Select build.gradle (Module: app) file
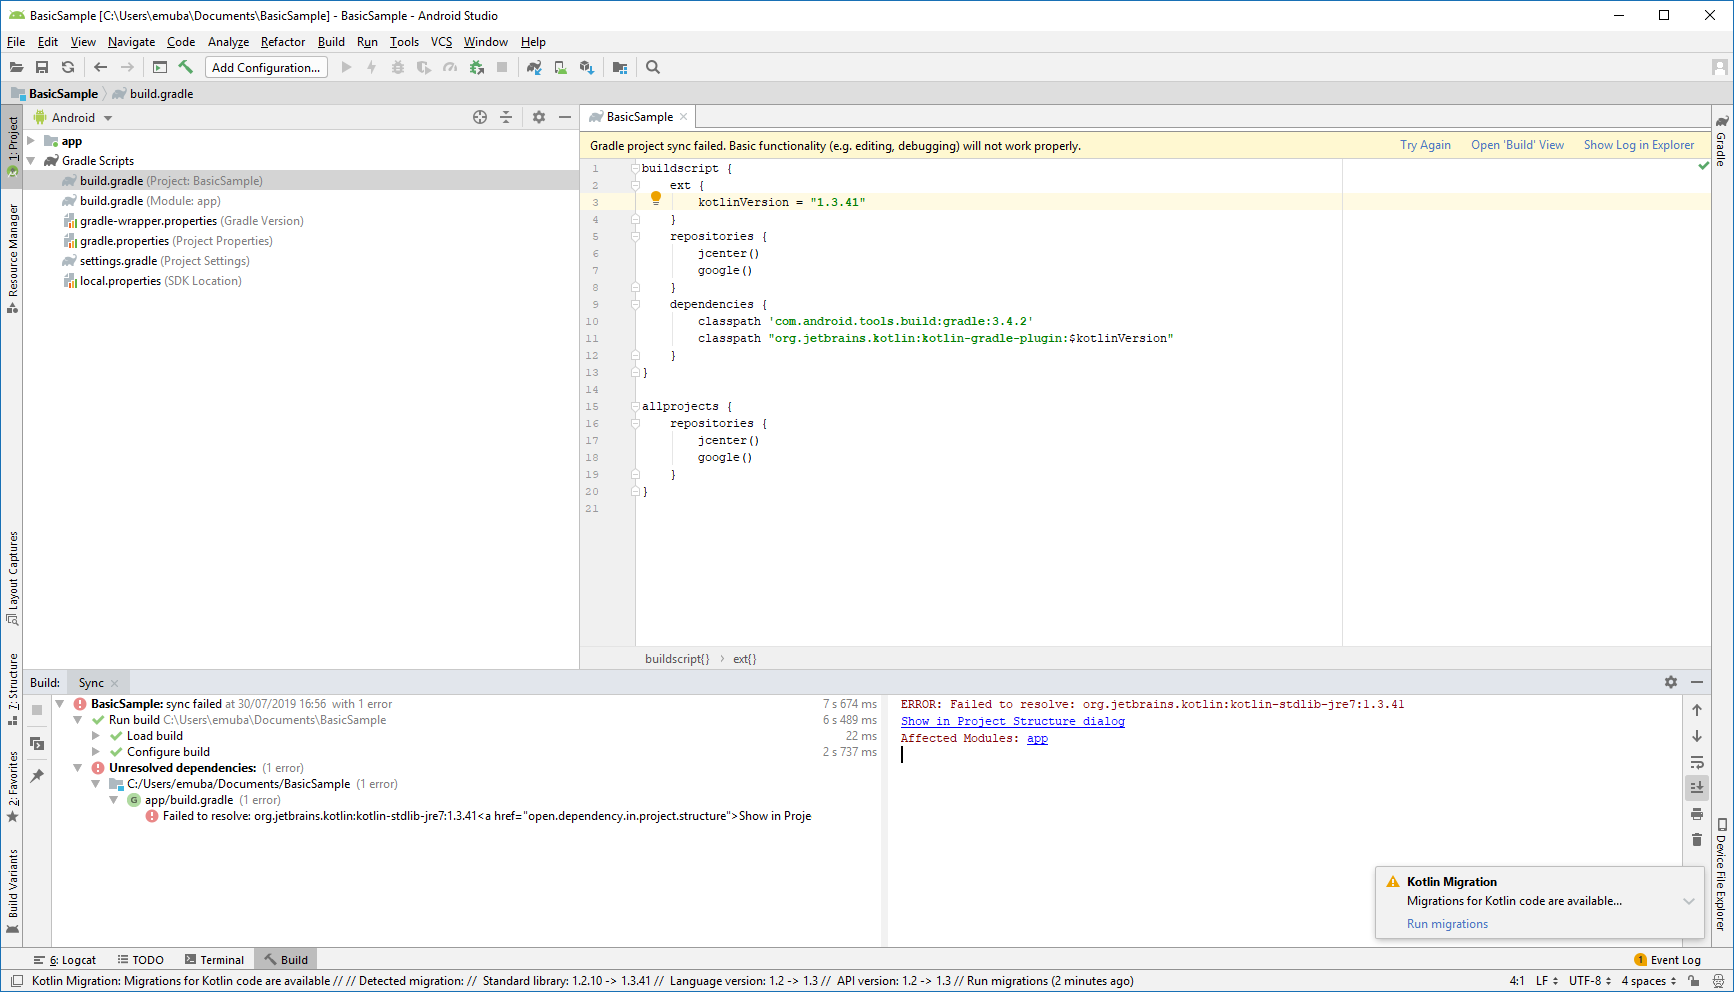This screenshot has width=1734, height=992. 150,201
